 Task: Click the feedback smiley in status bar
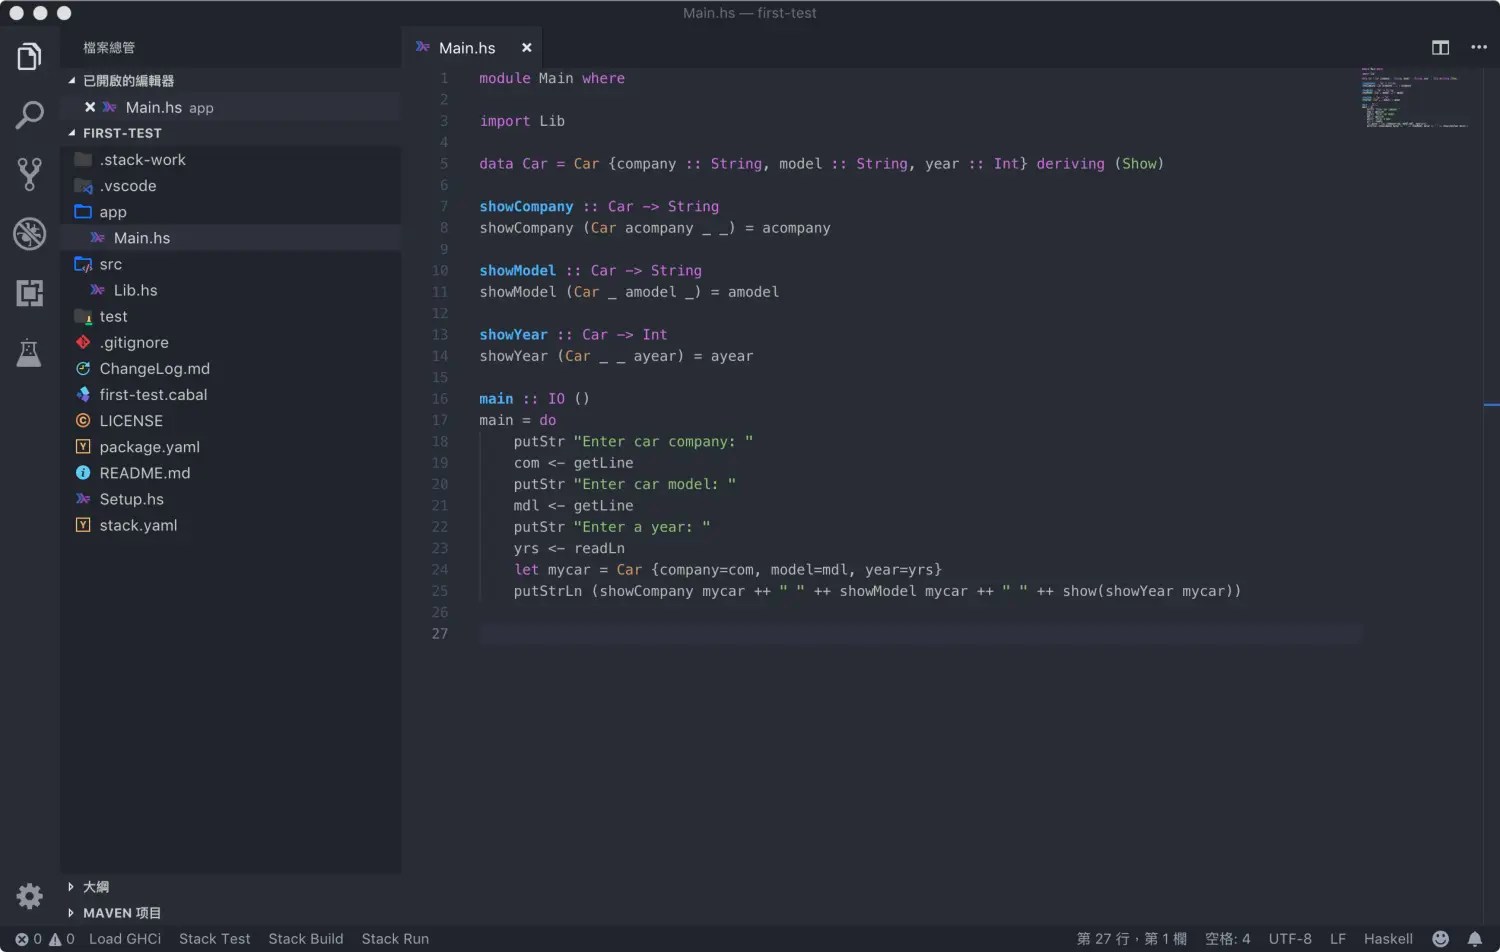pos(1440,939)
